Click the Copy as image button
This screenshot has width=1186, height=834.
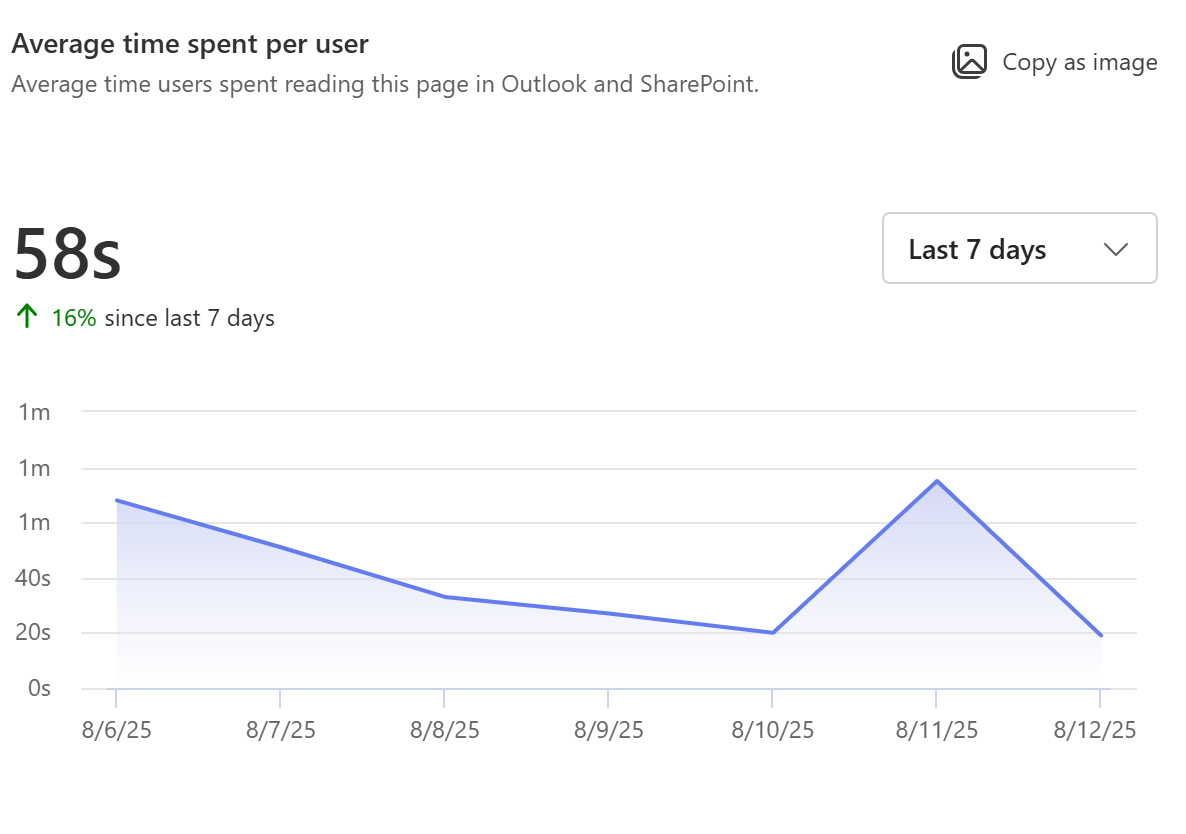(x=1055, y=61)
